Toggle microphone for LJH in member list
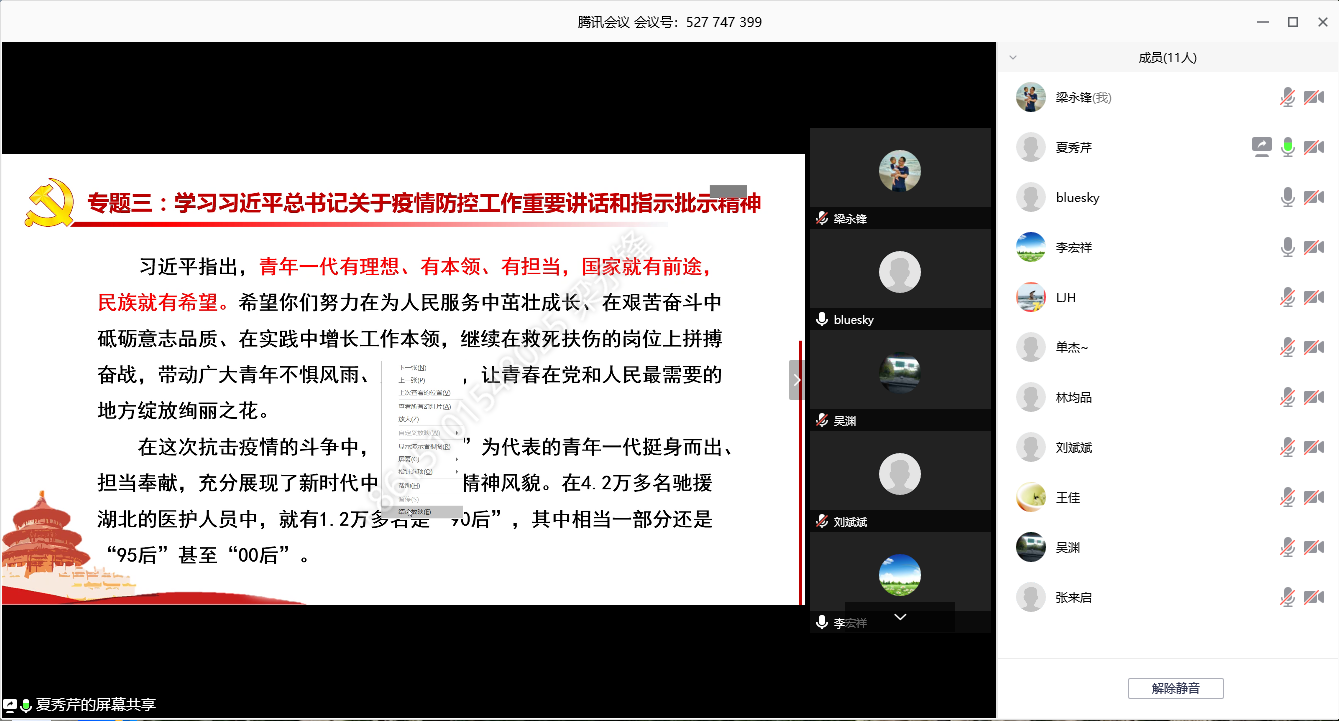Screen dimensions: 1339x721 click(1288, 297)
